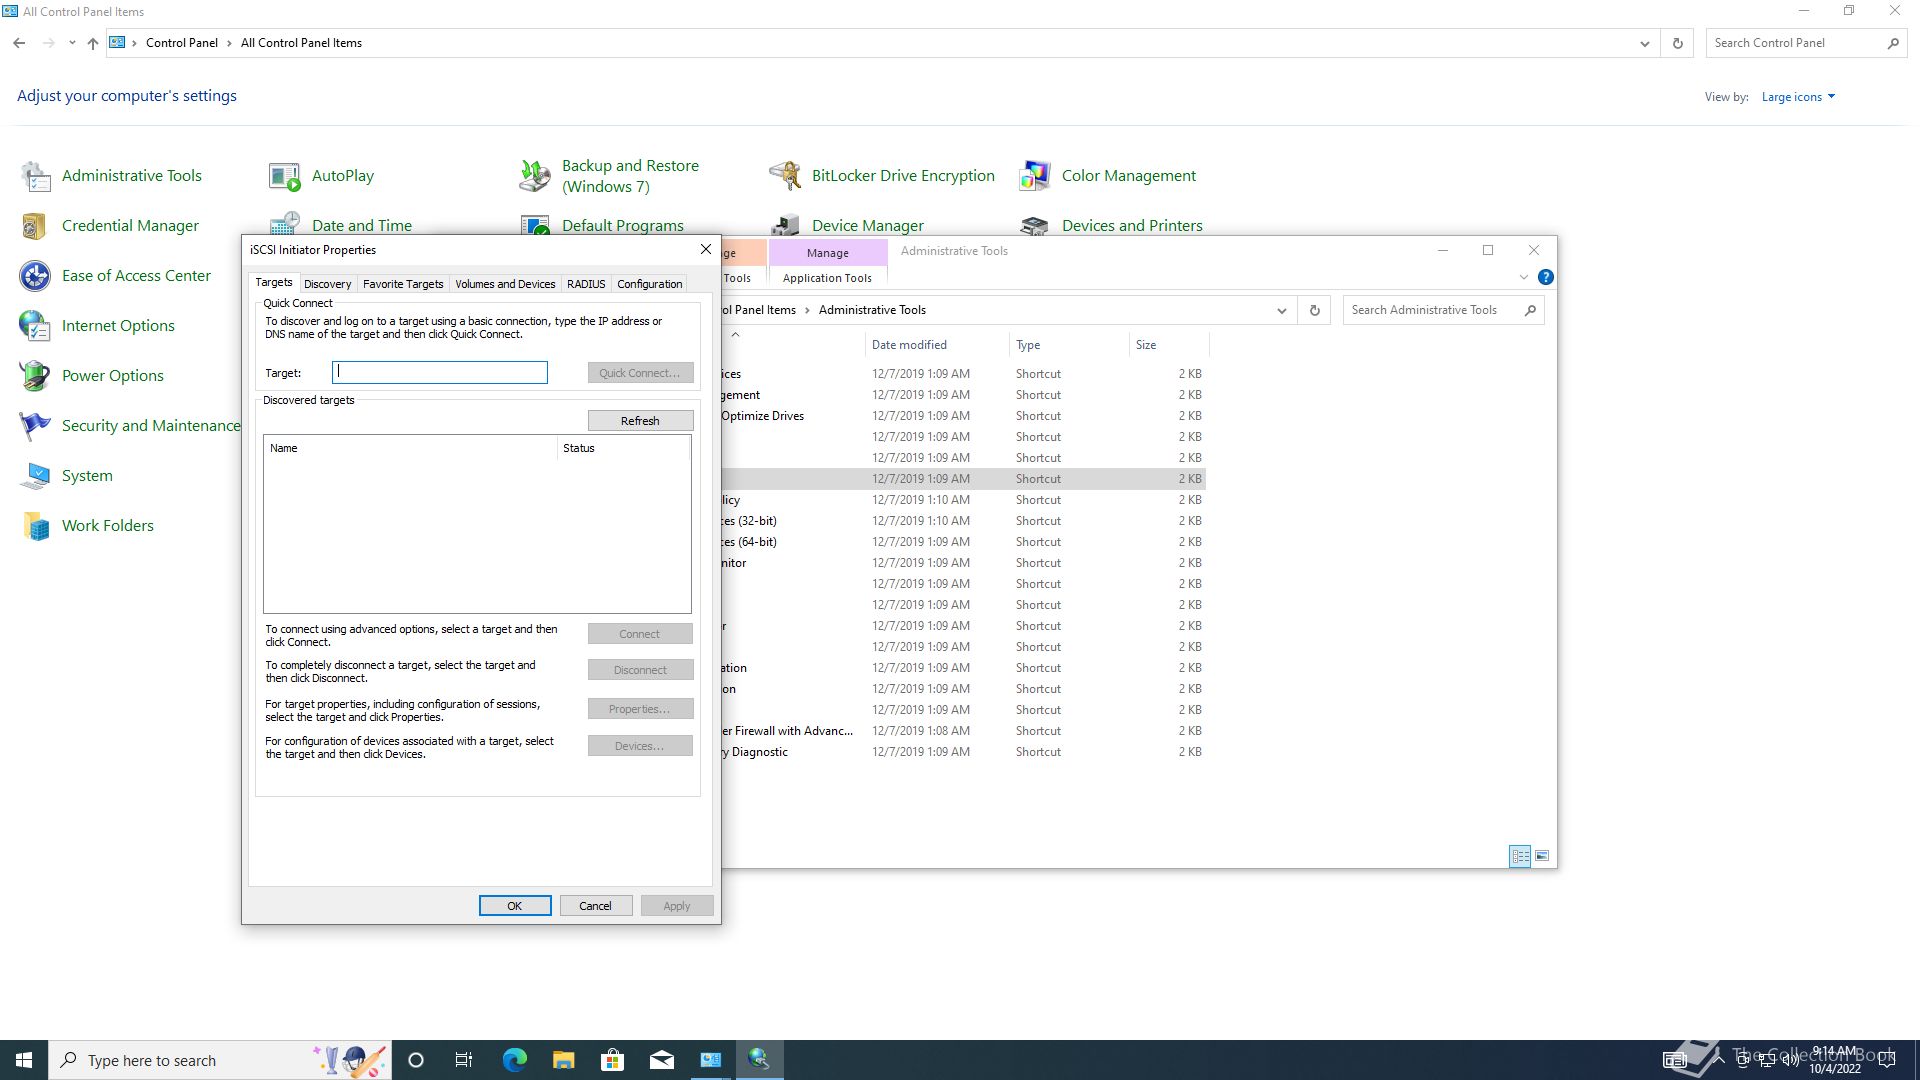Viewport: 1920px width, 1080px height.
Task: Open Ease of Access Center icon
Action: pos(36,276)
